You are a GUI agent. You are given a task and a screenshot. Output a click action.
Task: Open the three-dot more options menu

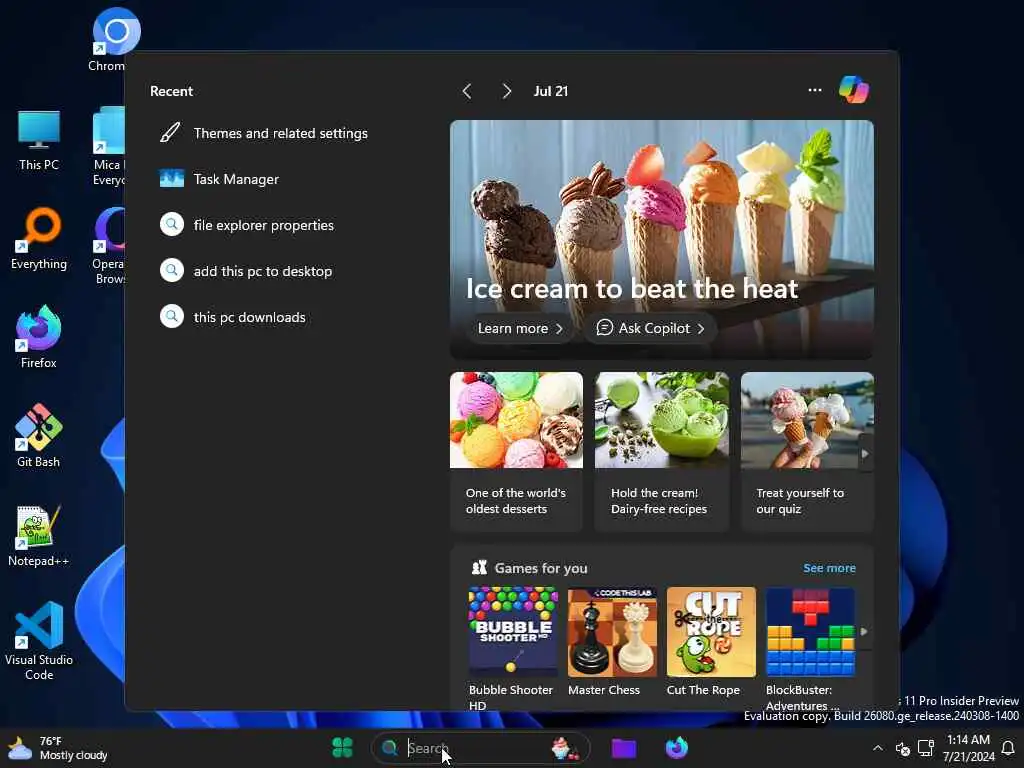tap(814, 90)
